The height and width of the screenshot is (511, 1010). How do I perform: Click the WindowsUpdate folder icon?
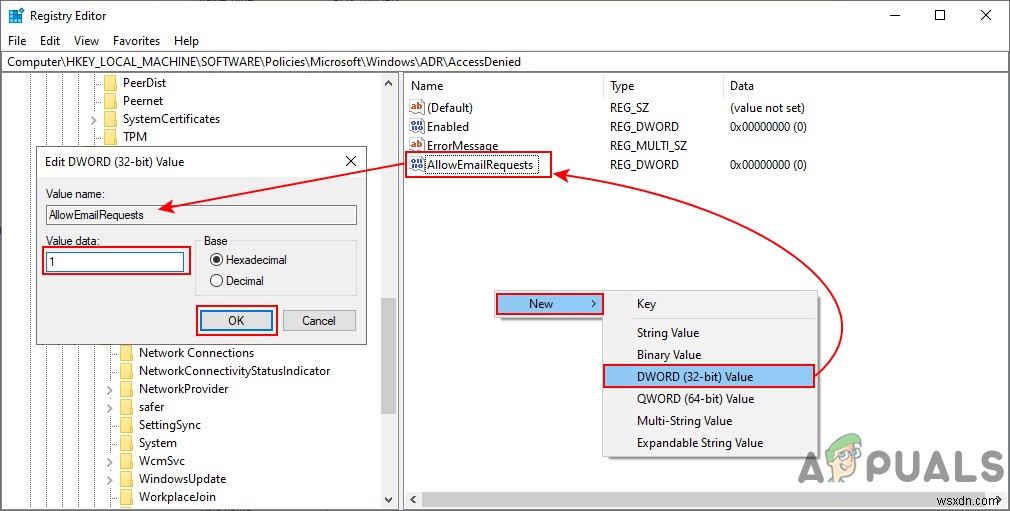tap(127, 479)
